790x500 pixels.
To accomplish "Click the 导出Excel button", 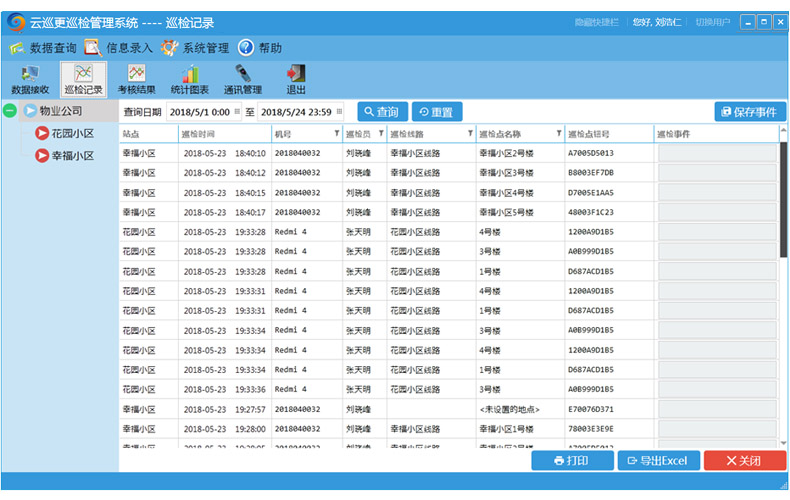I will pos(659,461).
